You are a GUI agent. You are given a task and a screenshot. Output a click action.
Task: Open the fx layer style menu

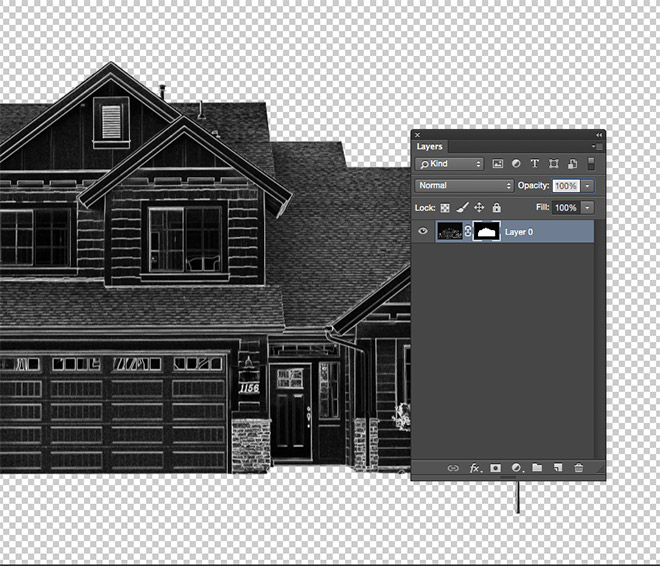[475, 468]
